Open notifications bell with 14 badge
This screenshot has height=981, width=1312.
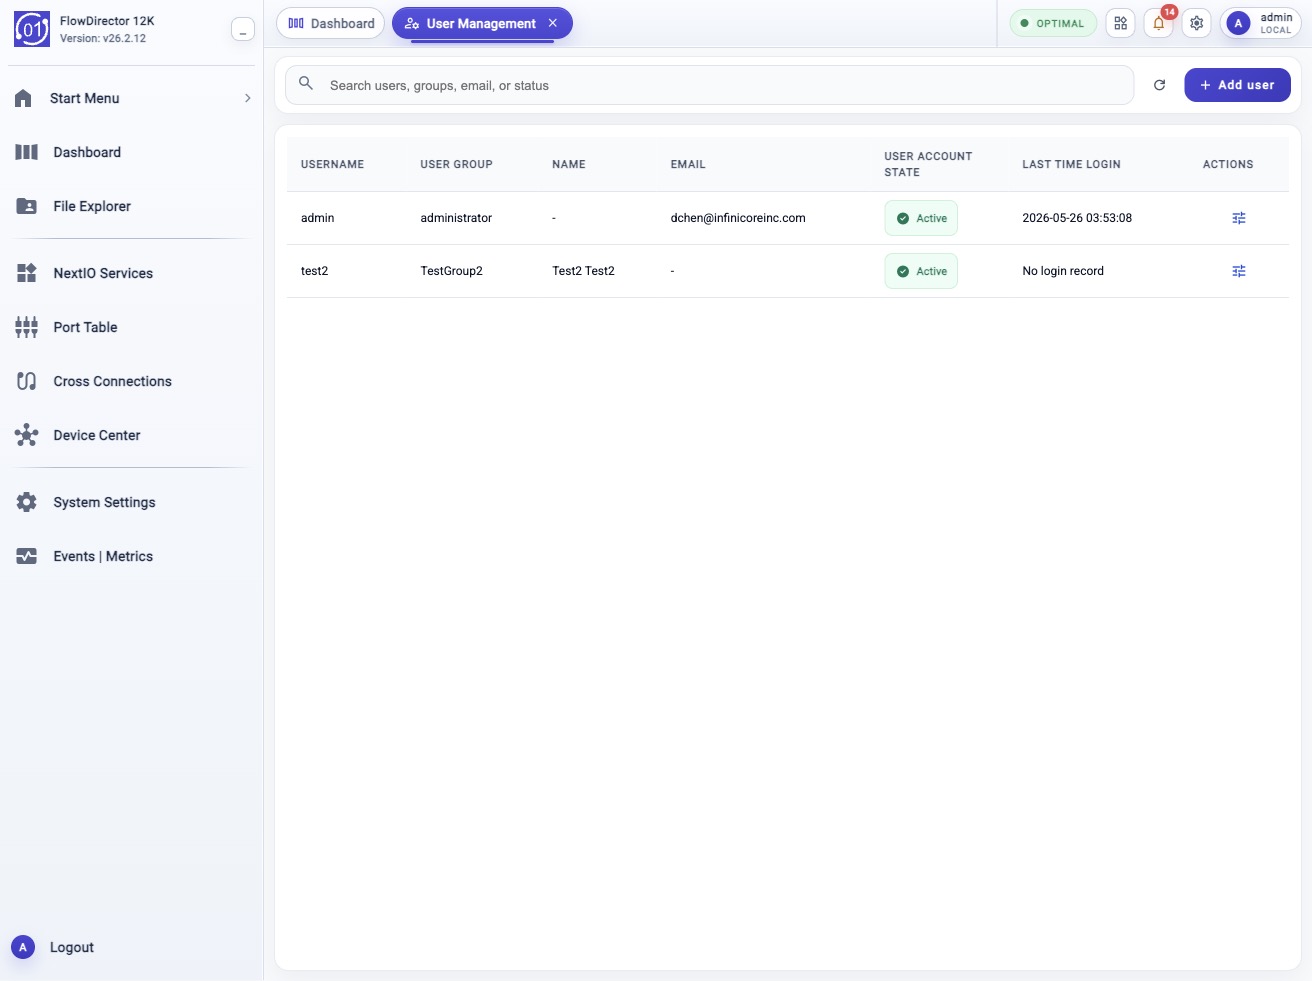1159,23
